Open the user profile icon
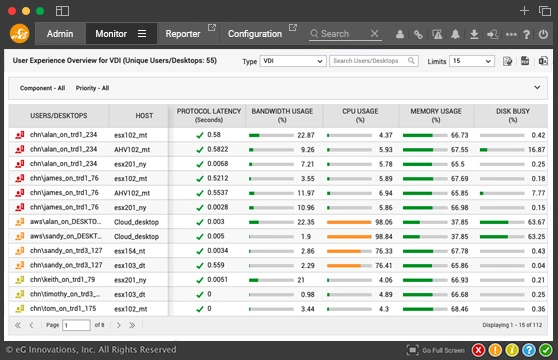558x360 pixels. click(400, 34)
